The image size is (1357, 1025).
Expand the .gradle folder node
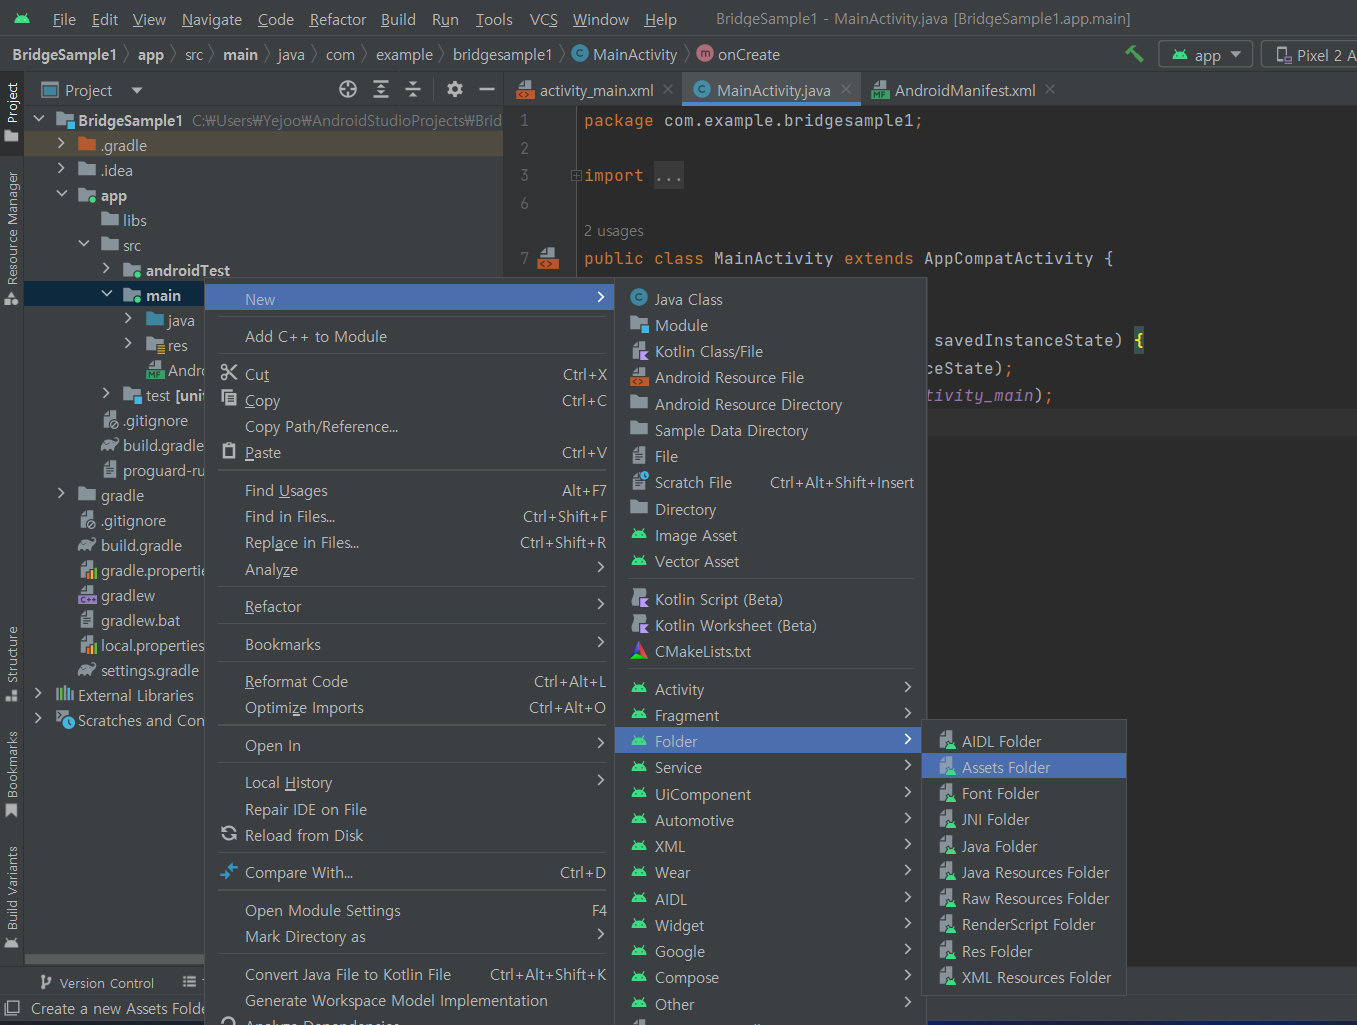pos(61,144)
